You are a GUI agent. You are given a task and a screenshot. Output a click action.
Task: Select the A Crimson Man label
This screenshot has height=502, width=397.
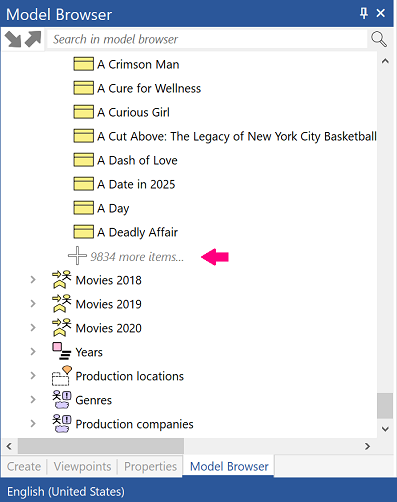138,64
